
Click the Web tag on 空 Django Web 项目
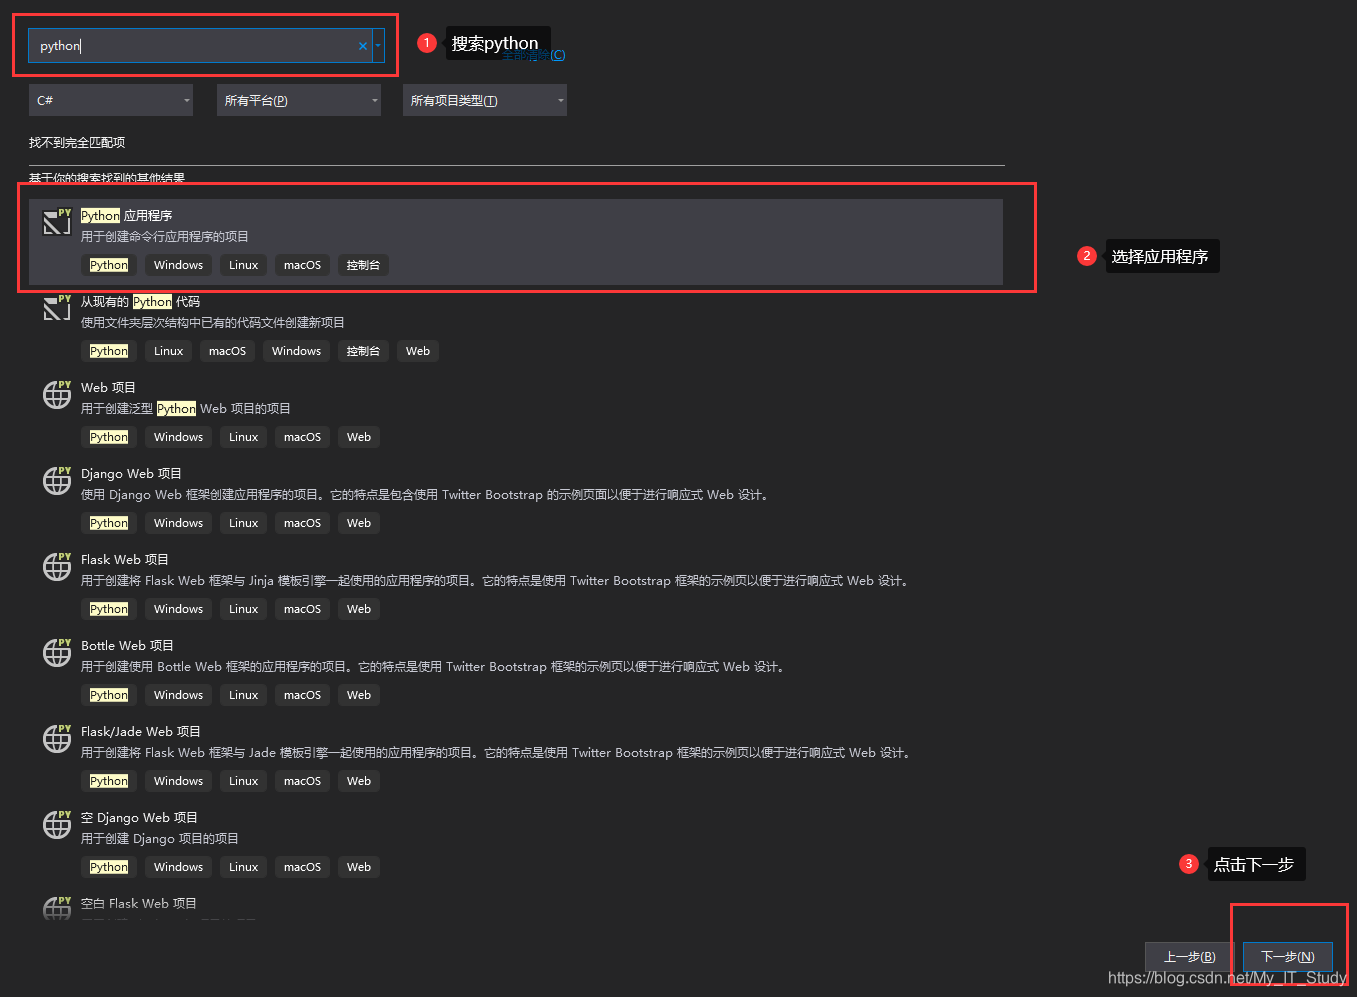click(359, 867)
